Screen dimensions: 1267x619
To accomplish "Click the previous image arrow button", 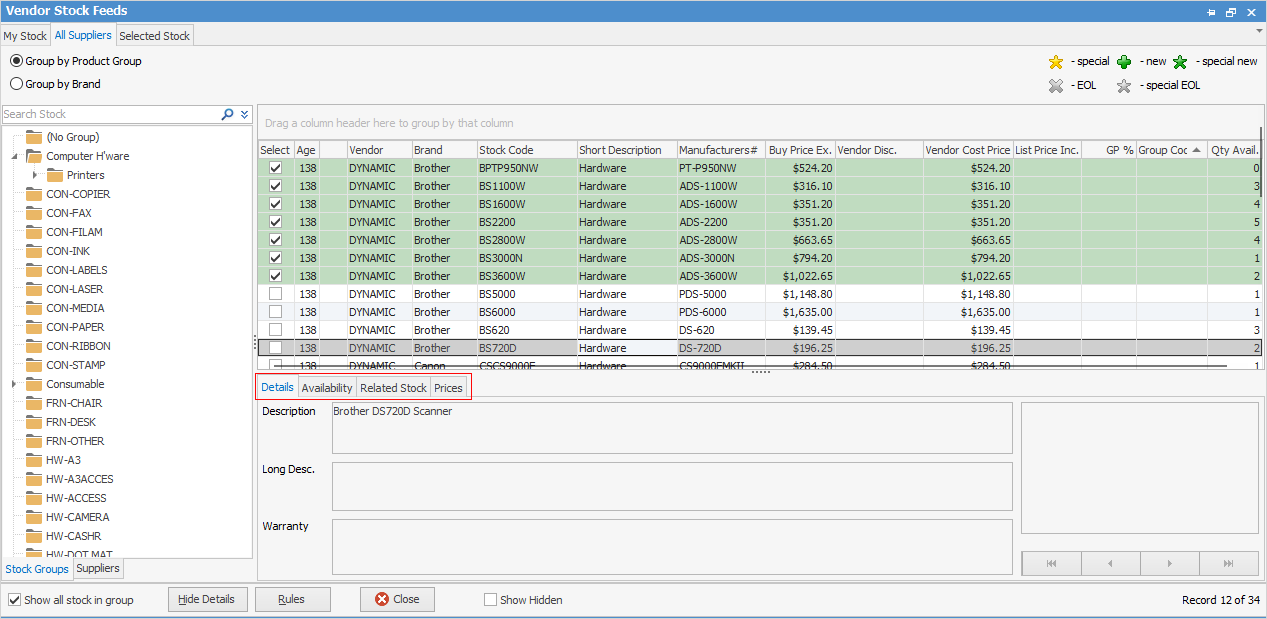I will pos(1110,564).
